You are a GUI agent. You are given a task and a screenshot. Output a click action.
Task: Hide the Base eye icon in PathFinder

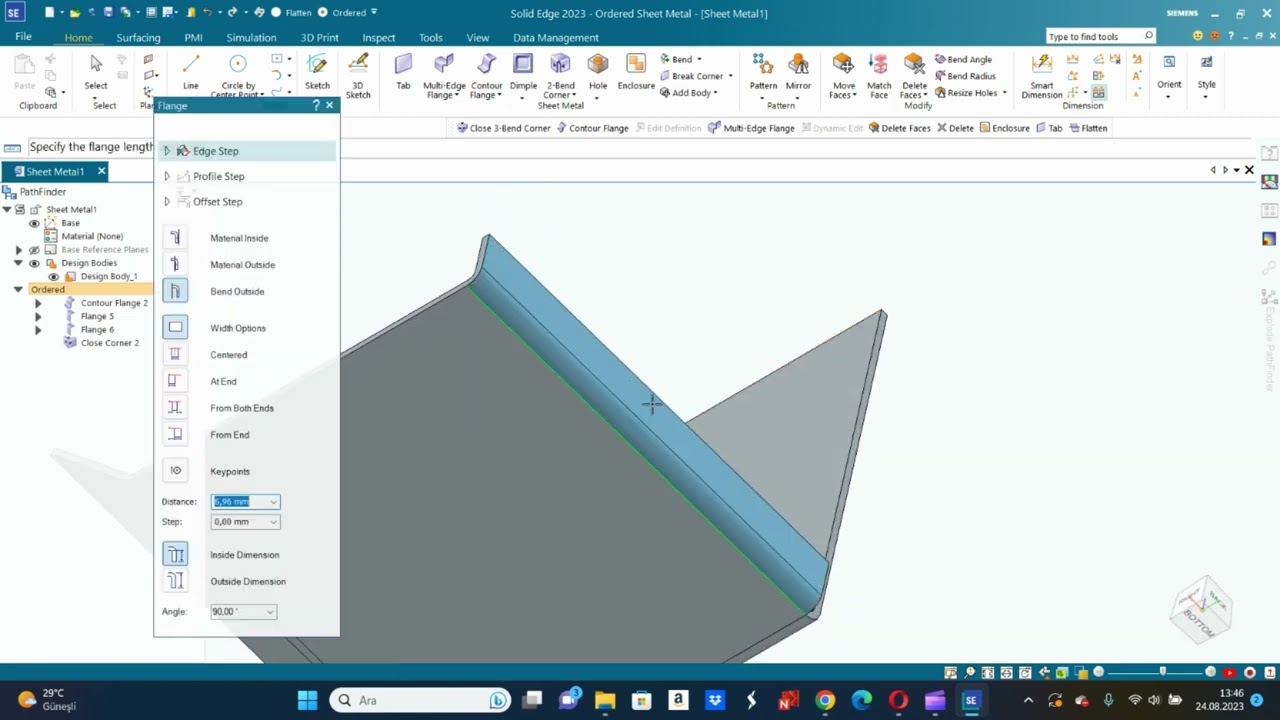tap(34, 223)
